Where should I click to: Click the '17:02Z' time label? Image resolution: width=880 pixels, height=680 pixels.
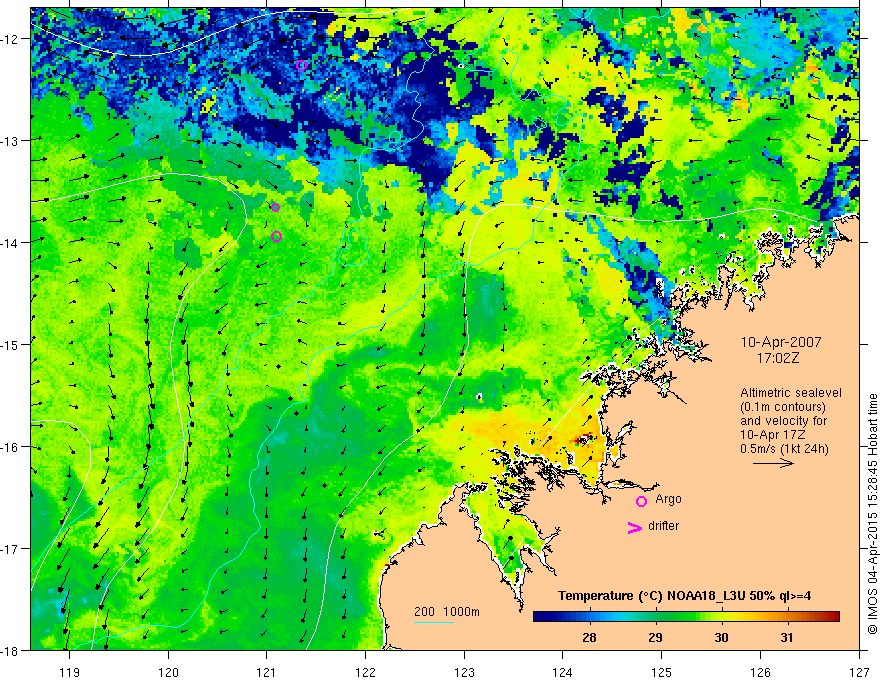[x=777, y=359]
